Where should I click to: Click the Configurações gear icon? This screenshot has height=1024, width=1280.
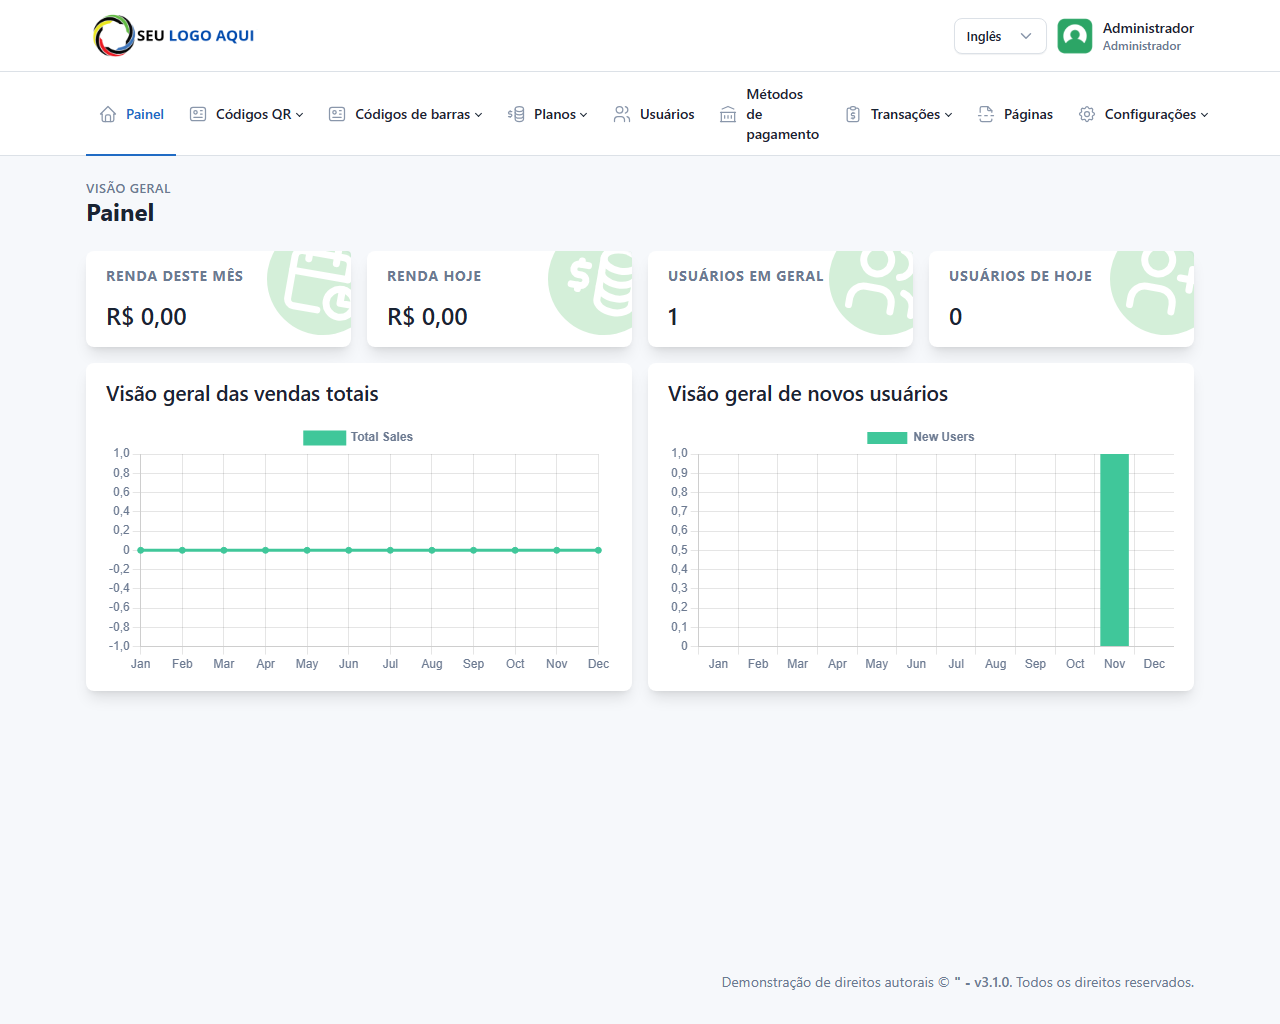point(1087,114)
